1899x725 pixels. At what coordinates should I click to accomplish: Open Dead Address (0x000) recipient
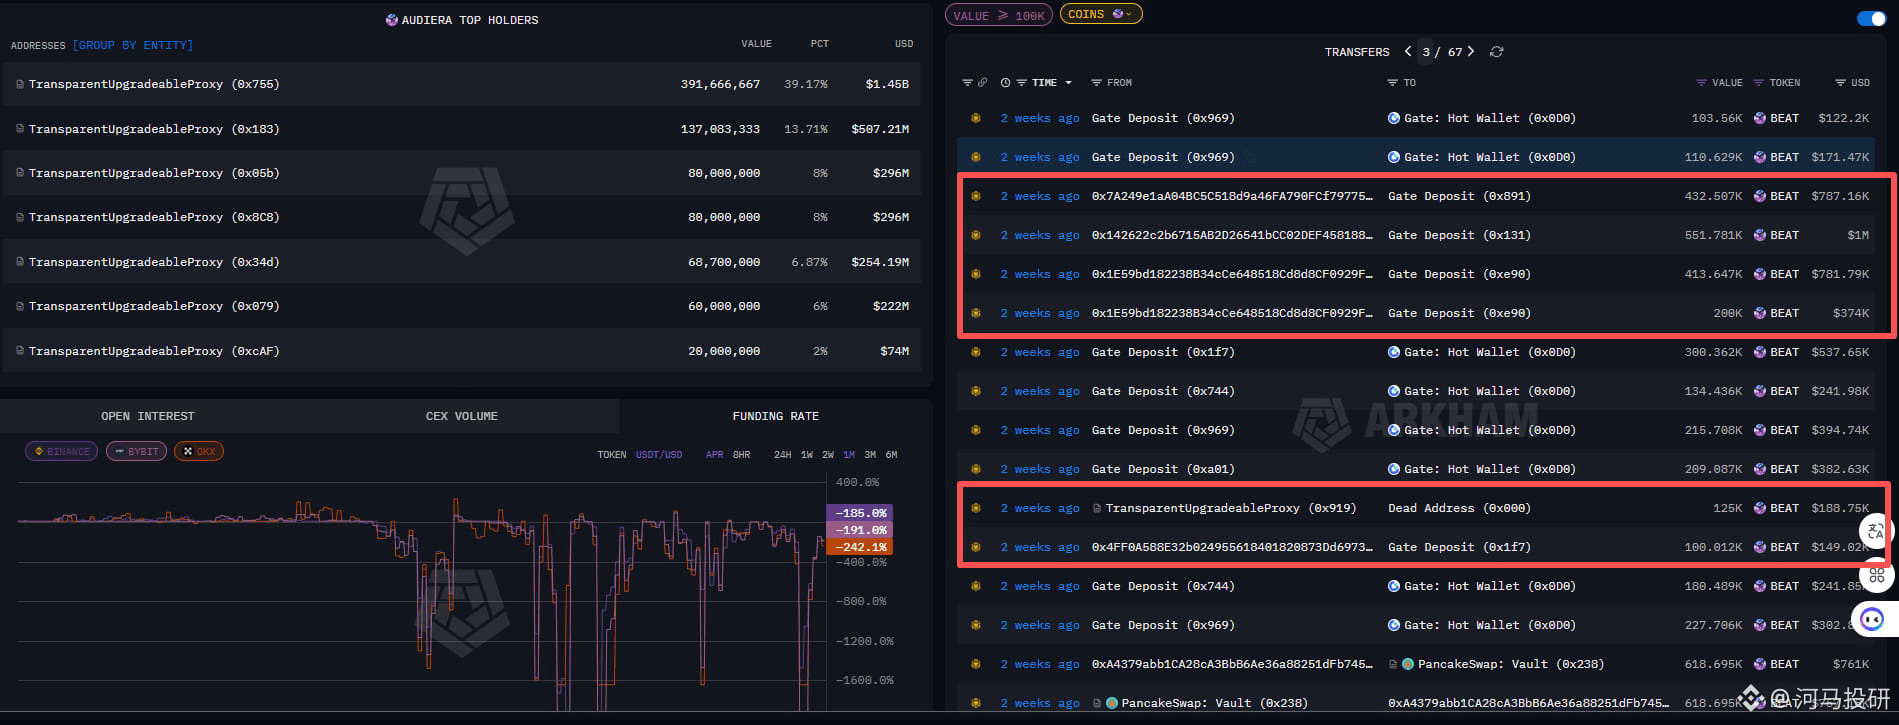(x=1459, y=508)
